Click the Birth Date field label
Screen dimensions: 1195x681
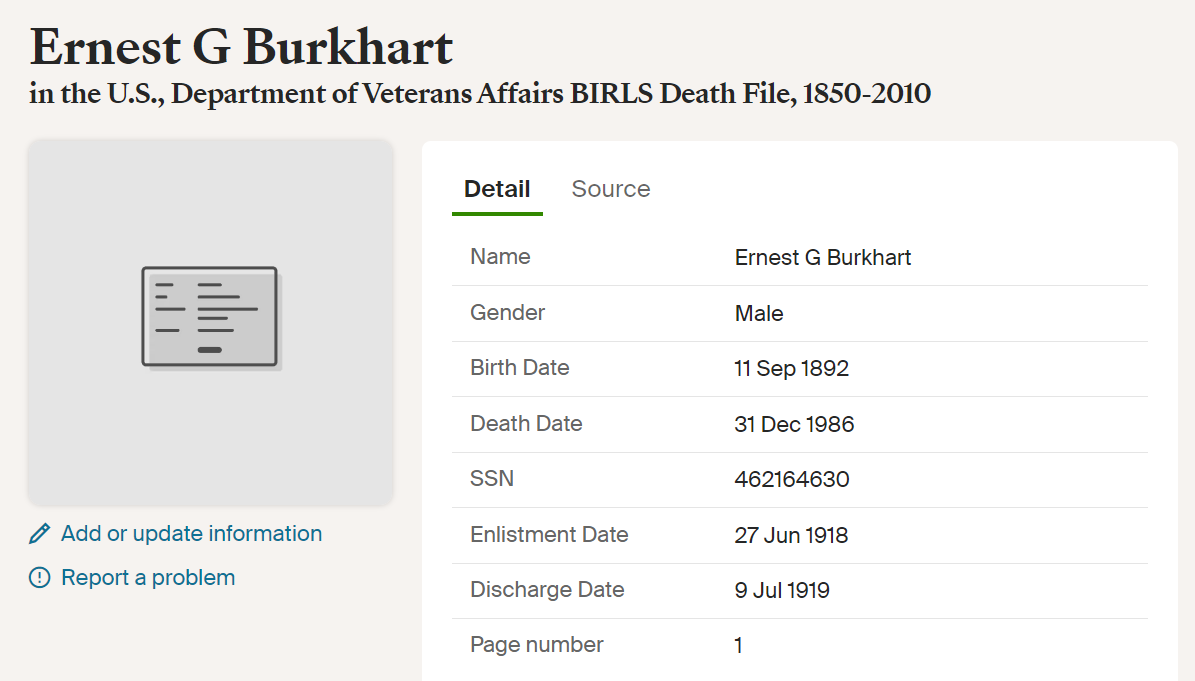519,368
